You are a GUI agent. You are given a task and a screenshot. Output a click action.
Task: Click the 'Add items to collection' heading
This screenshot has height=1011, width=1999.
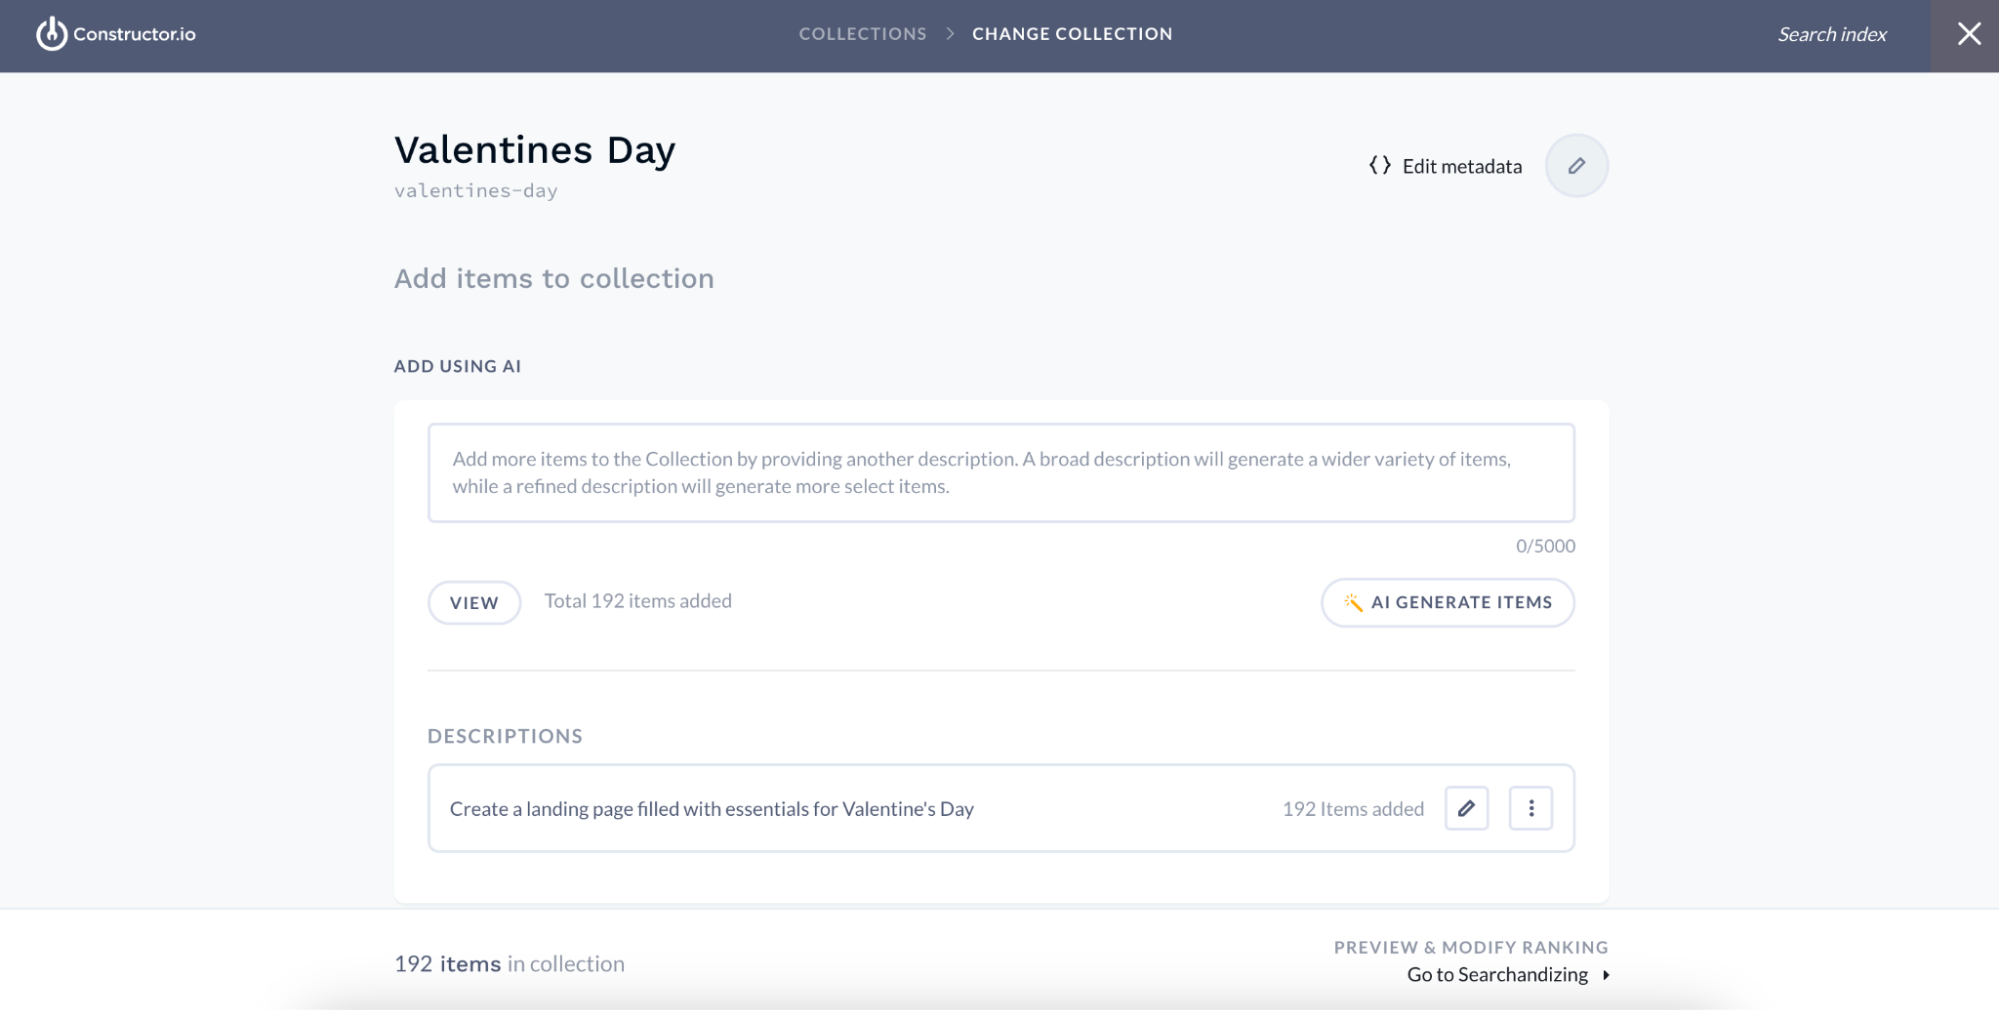[x=554, y=278]
